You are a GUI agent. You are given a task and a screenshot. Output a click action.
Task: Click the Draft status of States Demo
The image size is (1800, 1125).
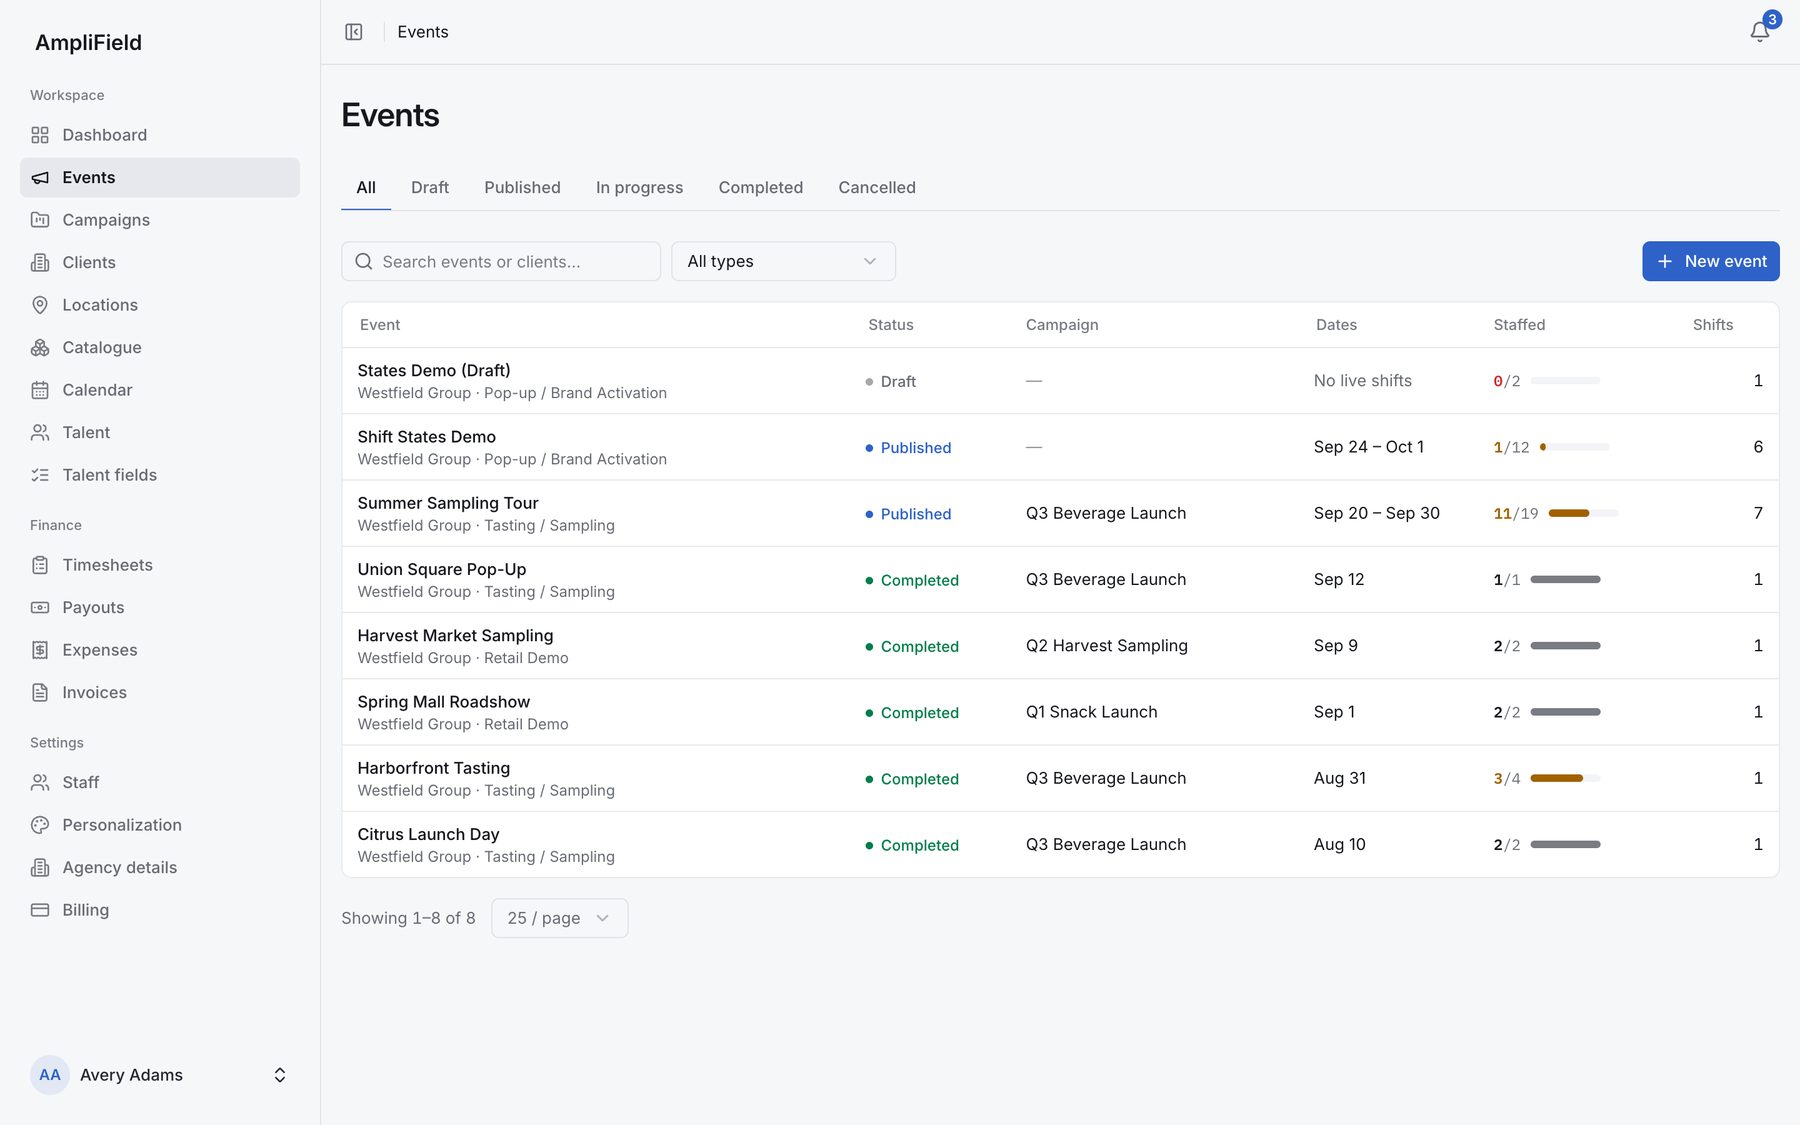coord(891,381)
